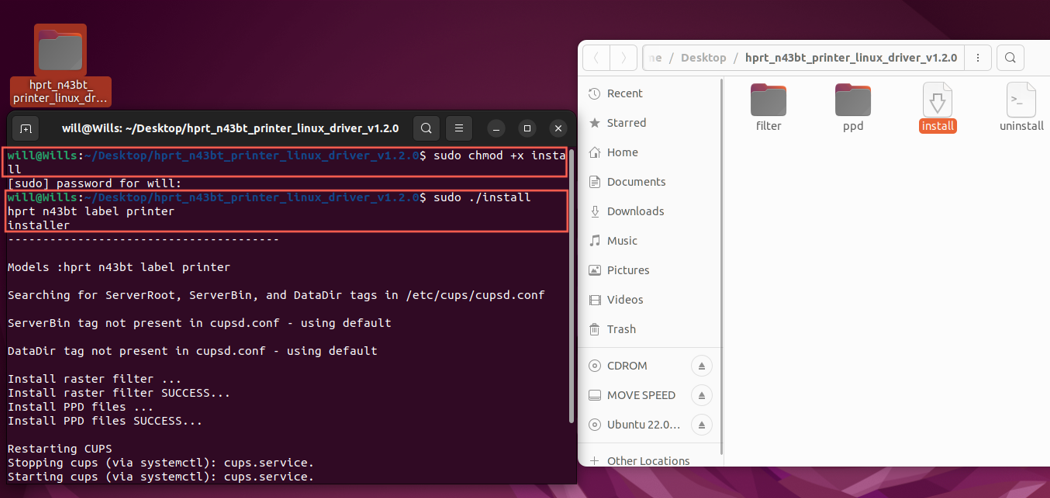Click 'Install PPD files SUCCESS...' line
Viewport: 1050px width, 498px height.
click(x=104, y=422)
